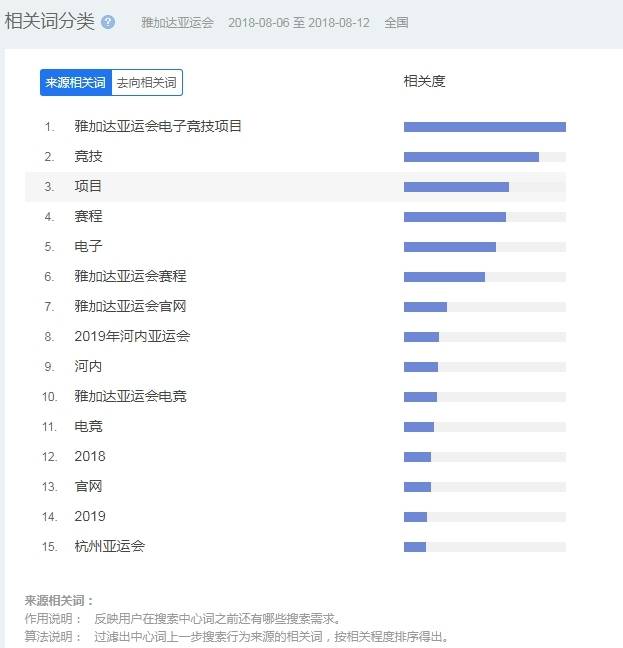Open the 赛程 related keyword
This screenshot has height=648, width=623.
(x=88, y=217)
